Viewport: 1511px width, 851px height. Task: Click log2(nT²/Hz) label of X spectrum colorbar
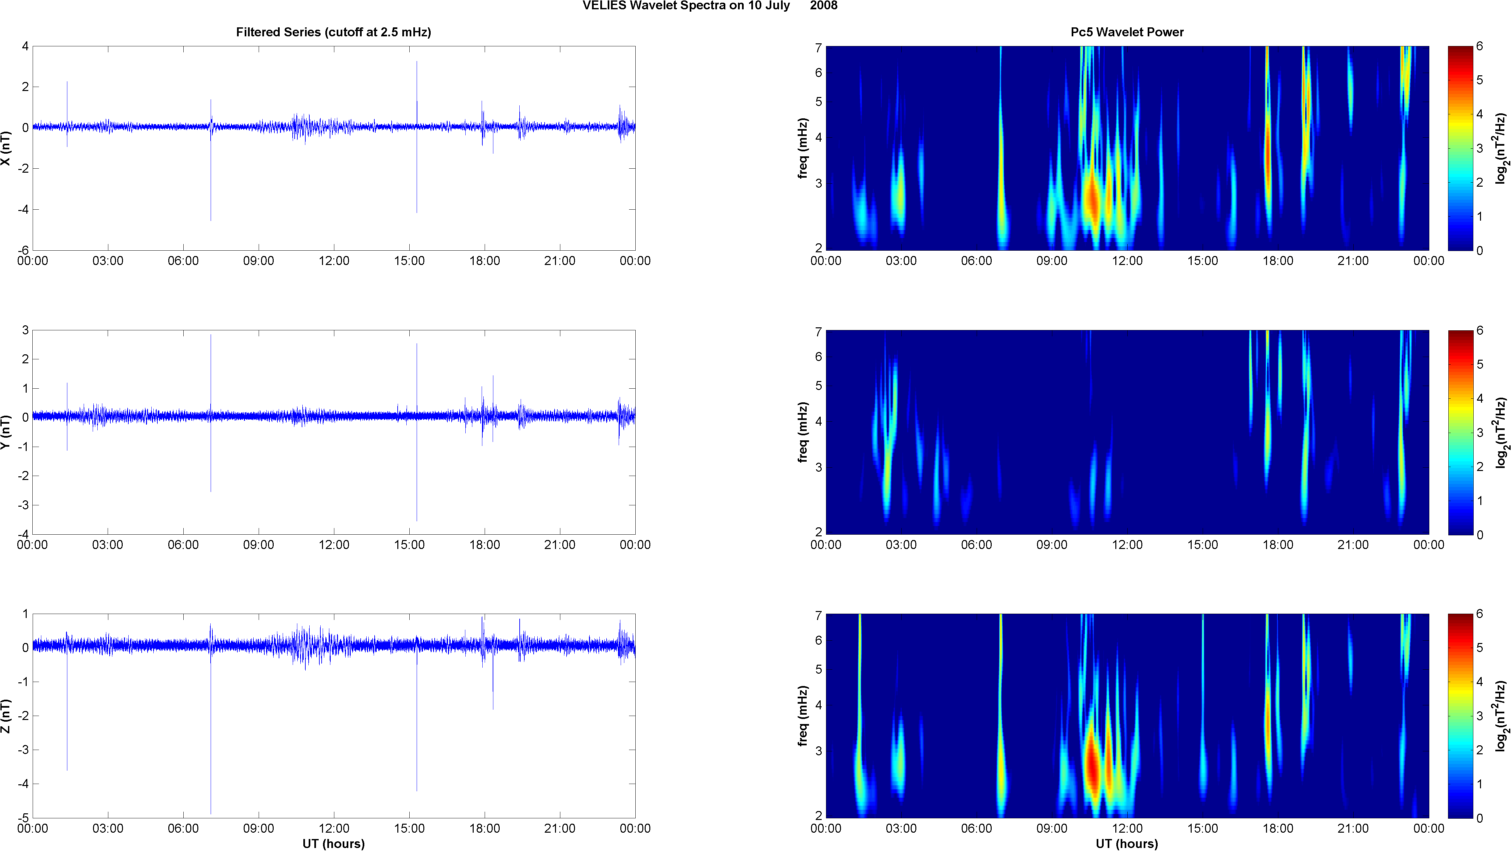tap(1501, 148)
